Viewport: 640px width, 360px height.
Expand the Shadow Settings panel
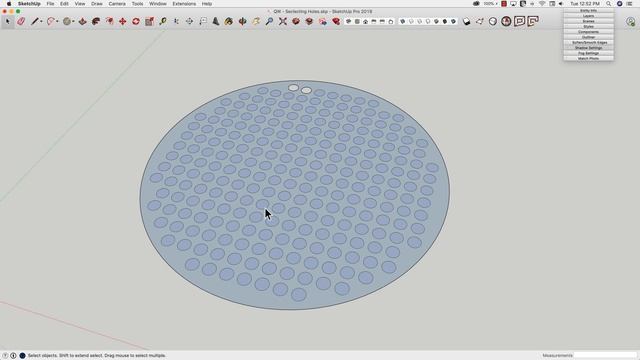click(589, 48)
